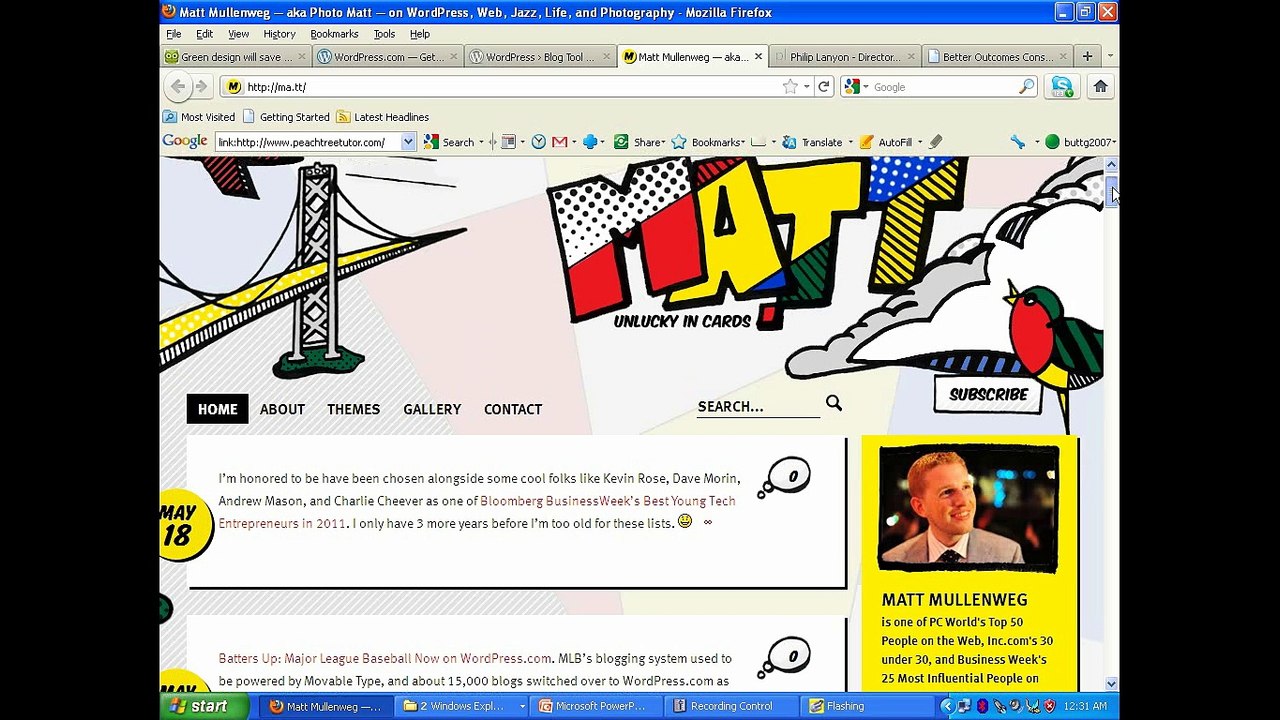
Task: Open the History menu
Action: (279, 34)
